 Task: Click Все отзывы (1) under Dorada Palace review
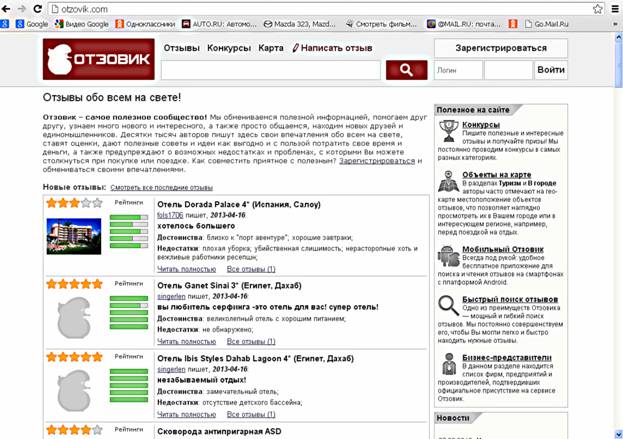click(x=251, y=269)
